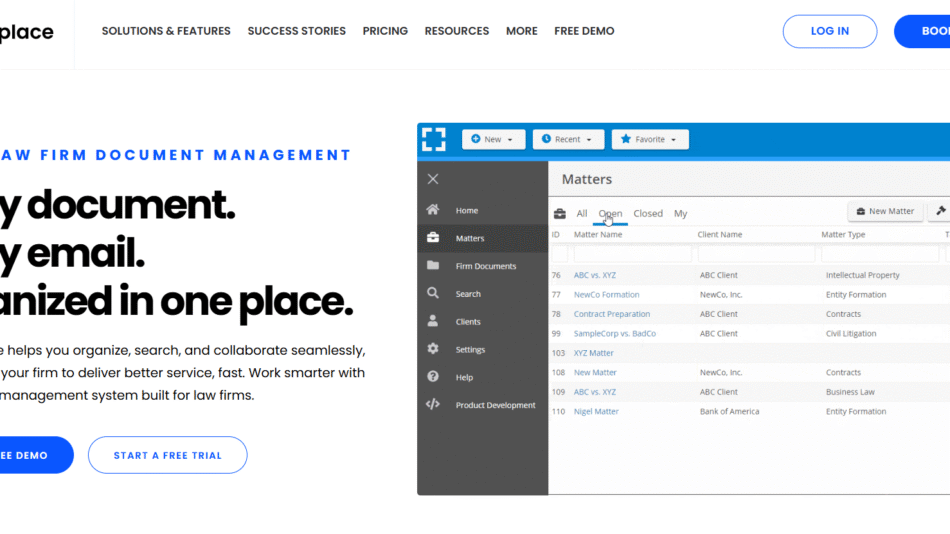Switch to the Closed matters tab
The image size is (950, 534).
(x=647, y=213)
